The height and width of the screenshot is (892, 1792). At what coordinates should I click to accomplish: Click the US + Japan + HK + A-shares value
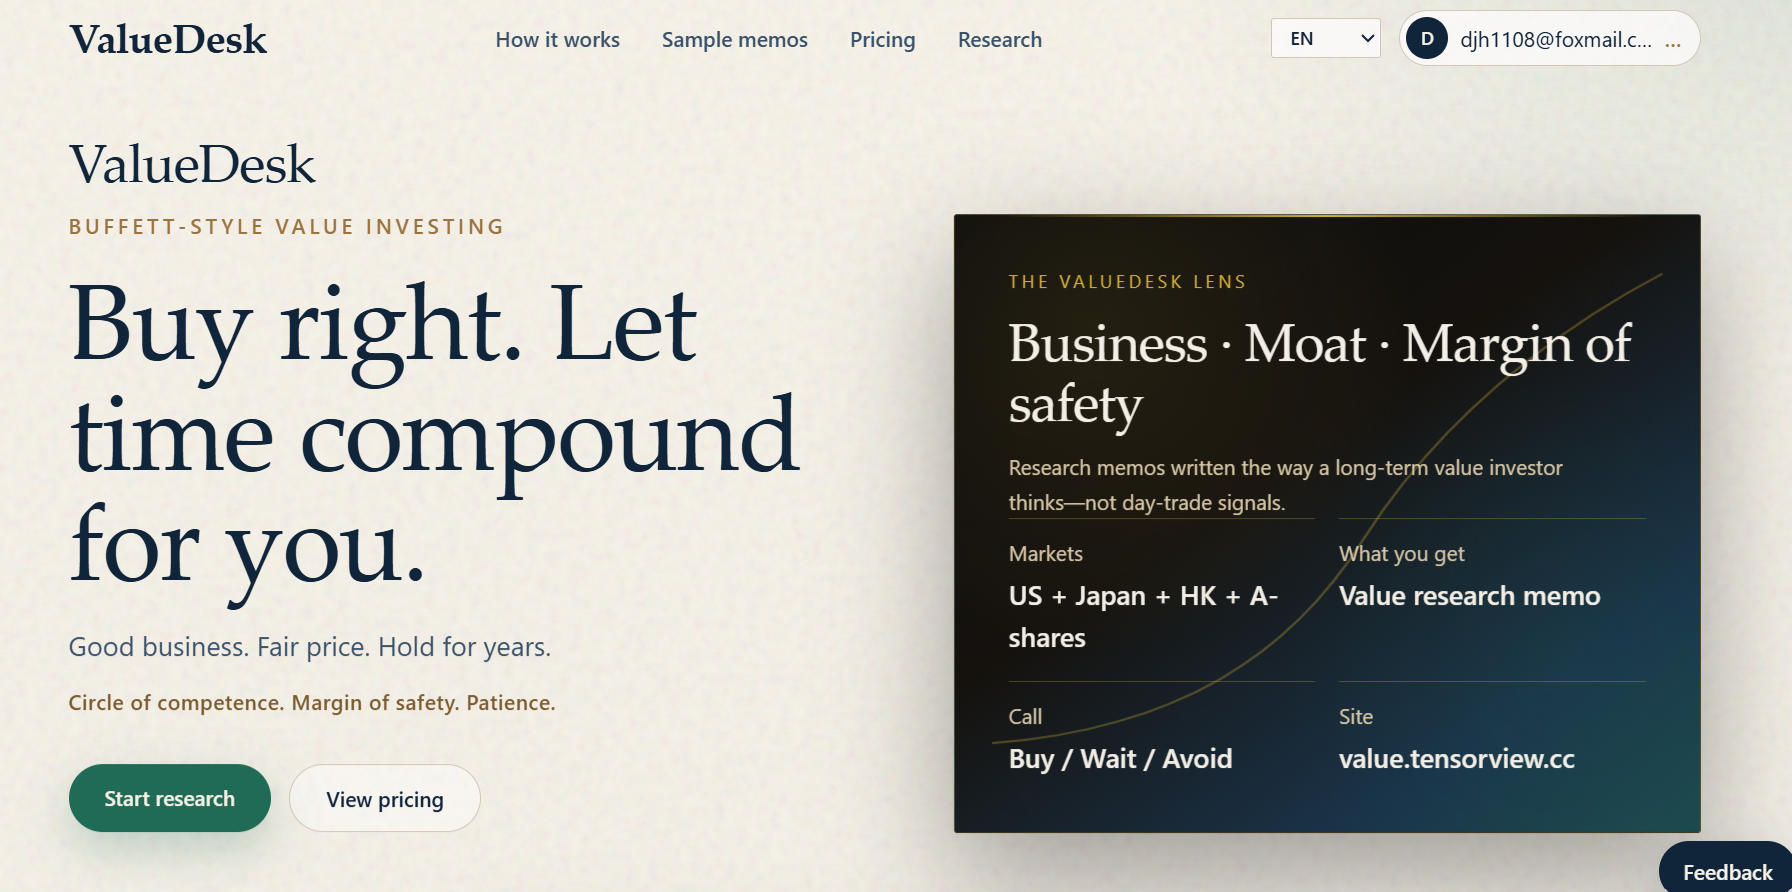pos(1143,617)
